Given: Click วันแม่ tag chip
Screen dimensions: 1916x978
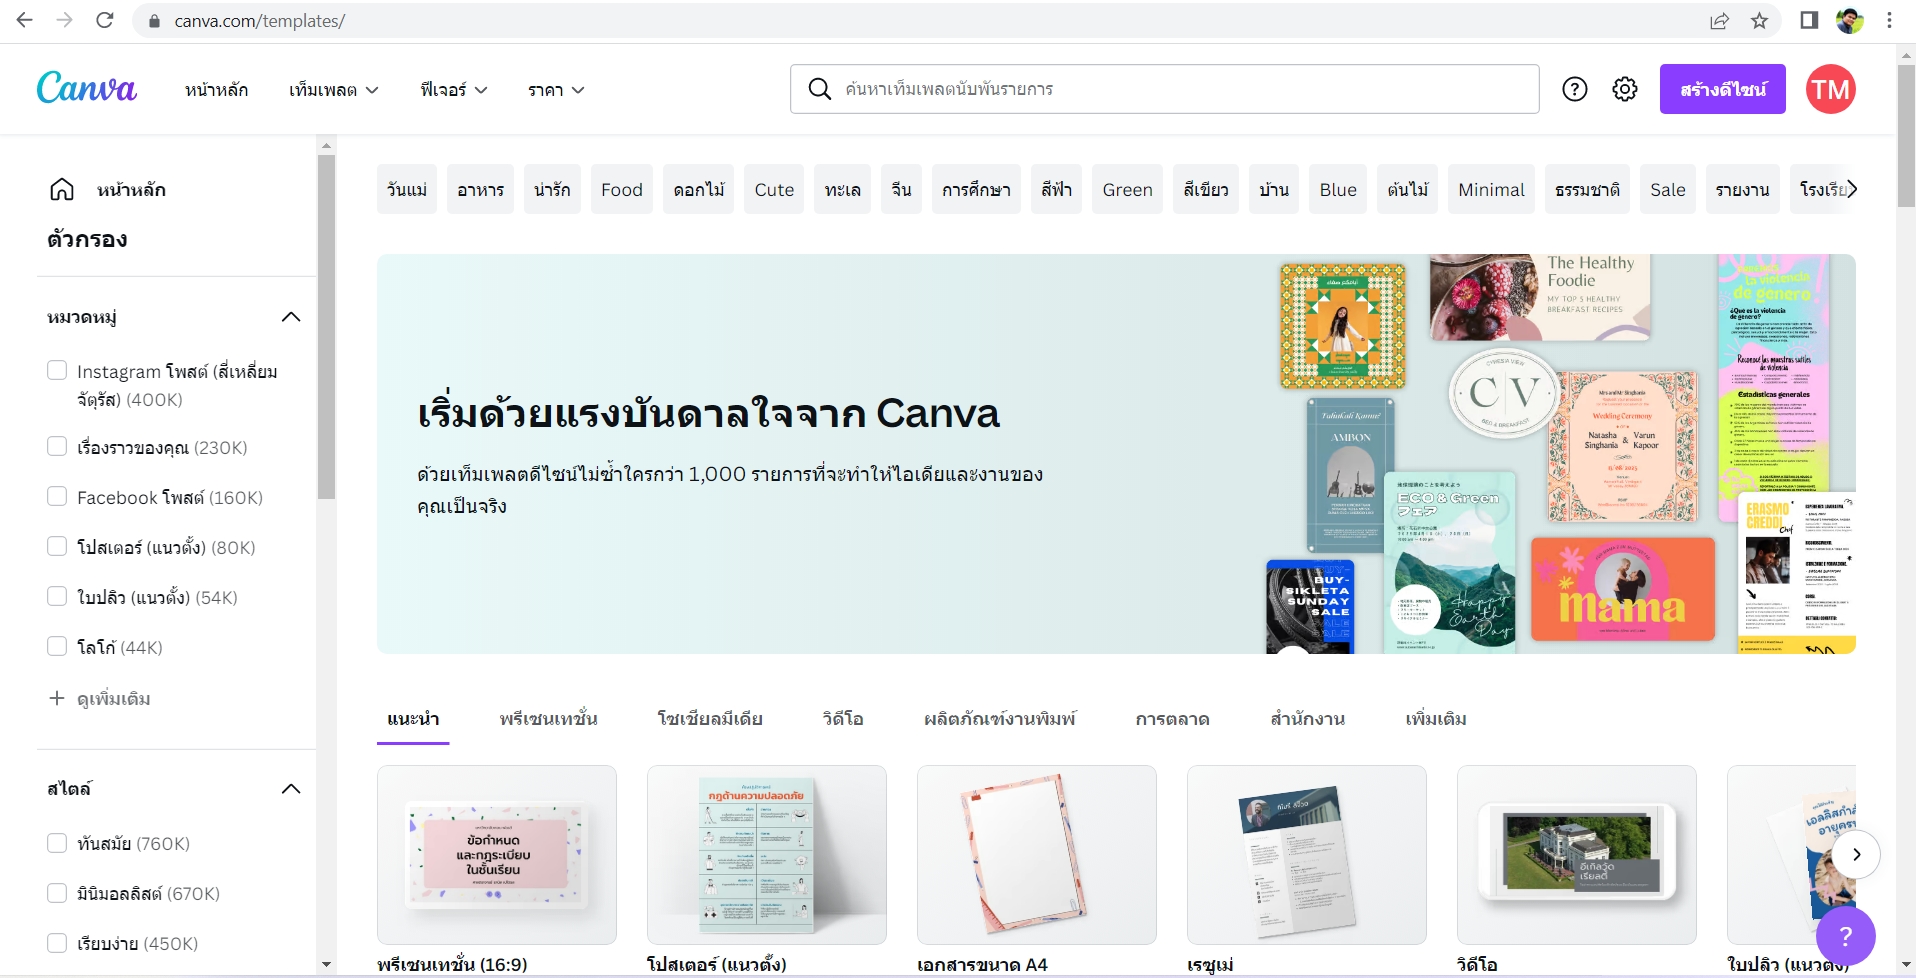Looking at the screenshot, I should [407, 189].
